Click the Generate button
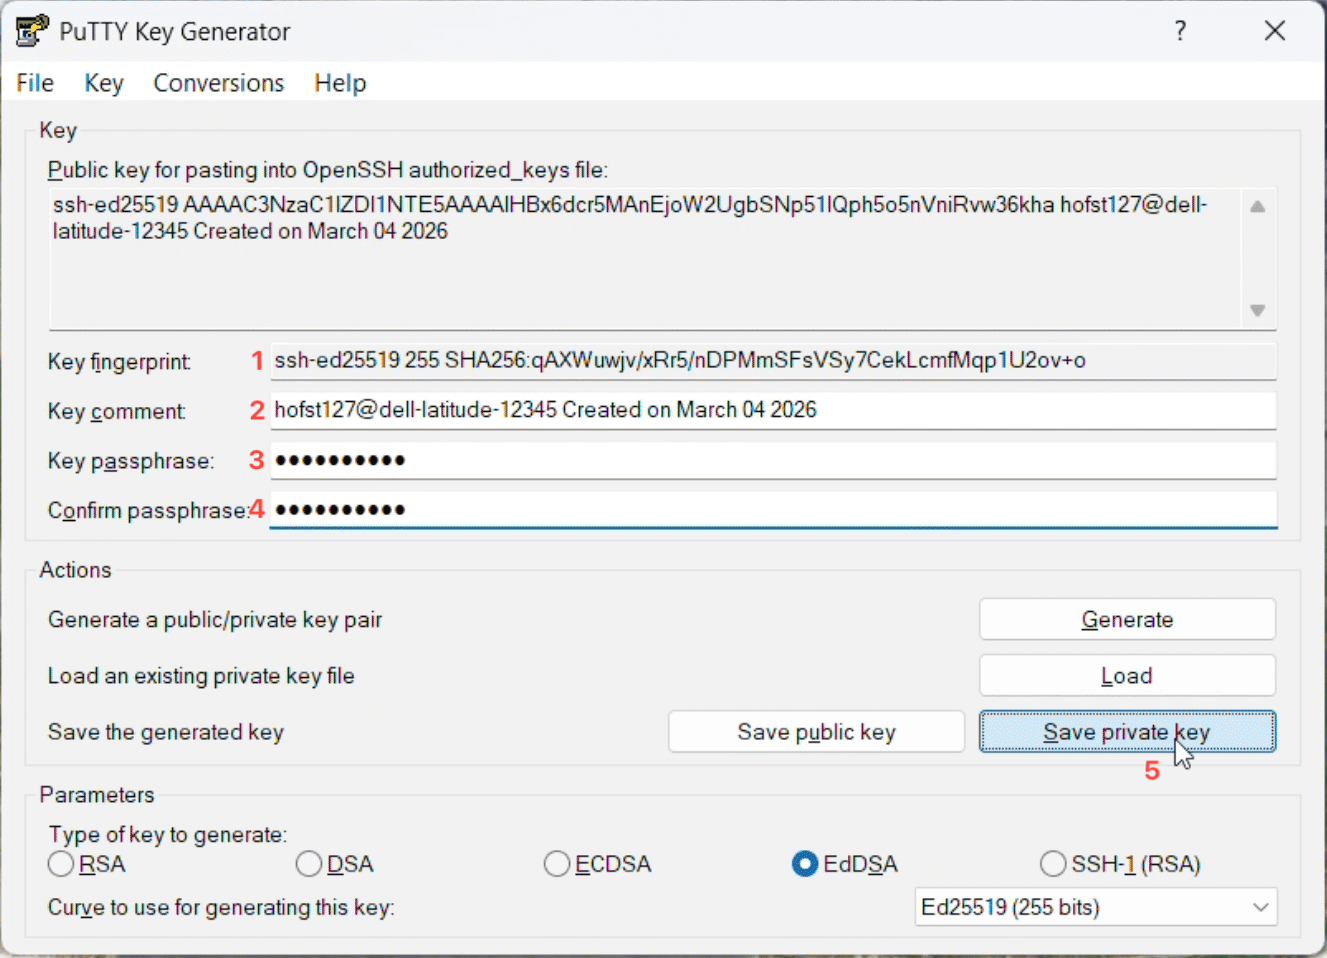This screenshot has height=958, width=1327. tap(1127, 619)
